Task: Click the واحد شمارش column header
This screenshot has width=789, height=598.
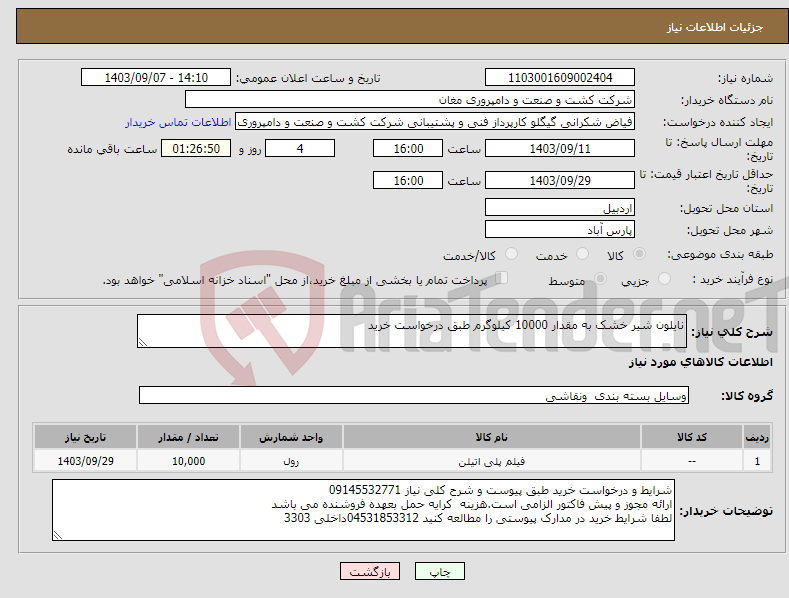Action: (291, 437)
